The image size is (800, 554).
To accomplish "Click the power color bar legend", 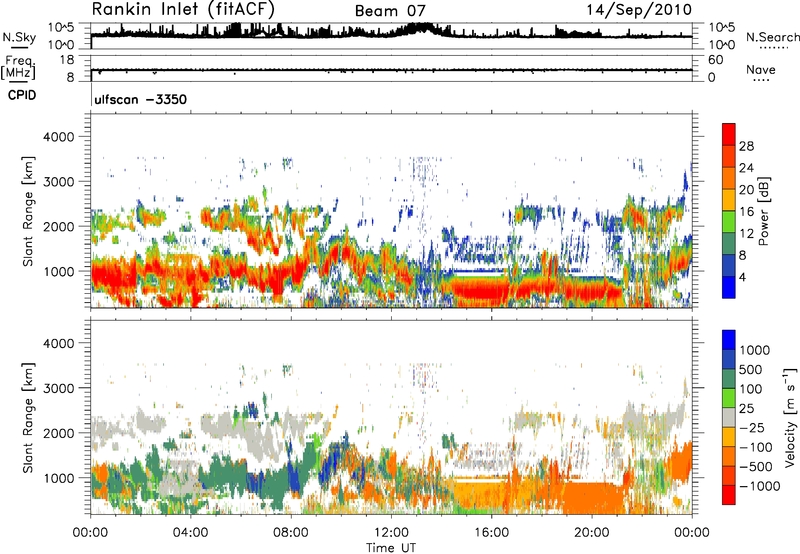I will [x=729, y=210].
